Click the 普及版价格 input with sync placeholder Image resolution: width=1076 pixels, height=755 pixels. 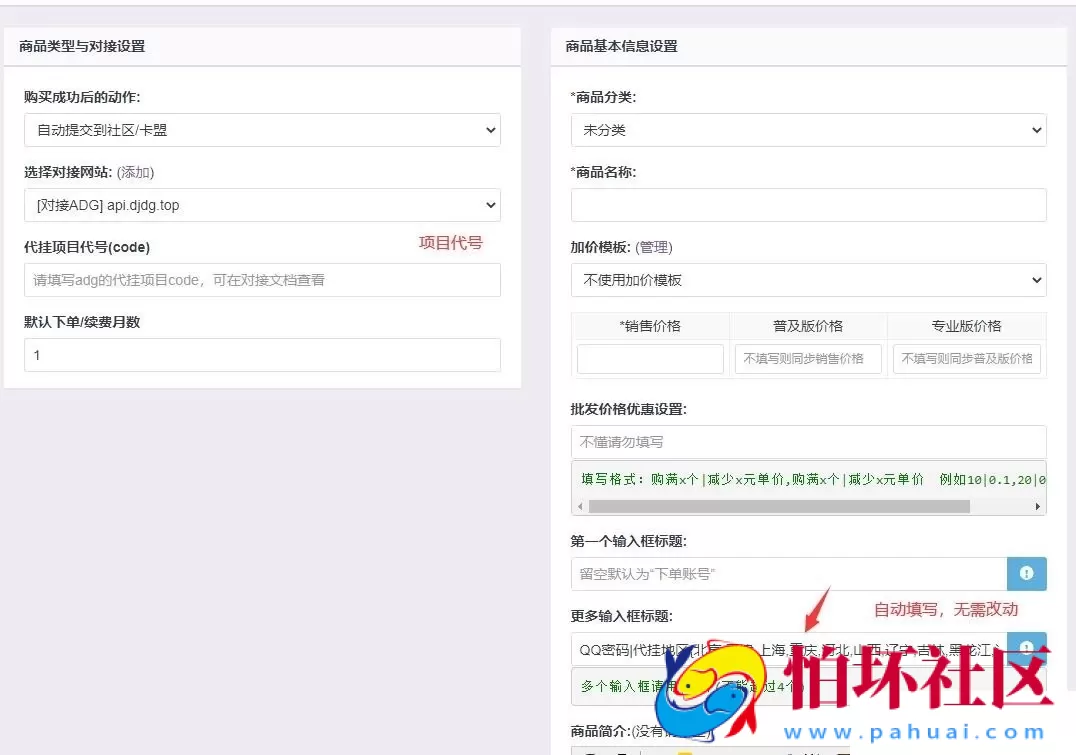point(808,358)
